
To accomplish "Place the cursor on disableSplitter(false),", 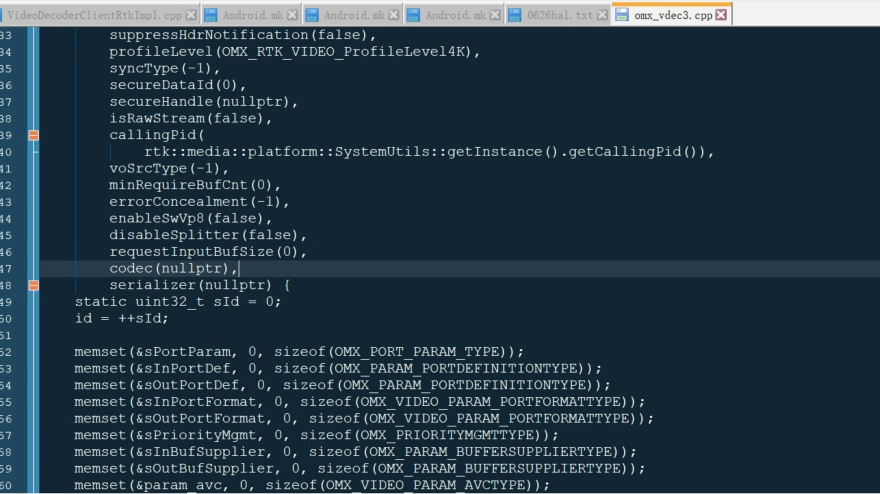I will pos(208,235).
